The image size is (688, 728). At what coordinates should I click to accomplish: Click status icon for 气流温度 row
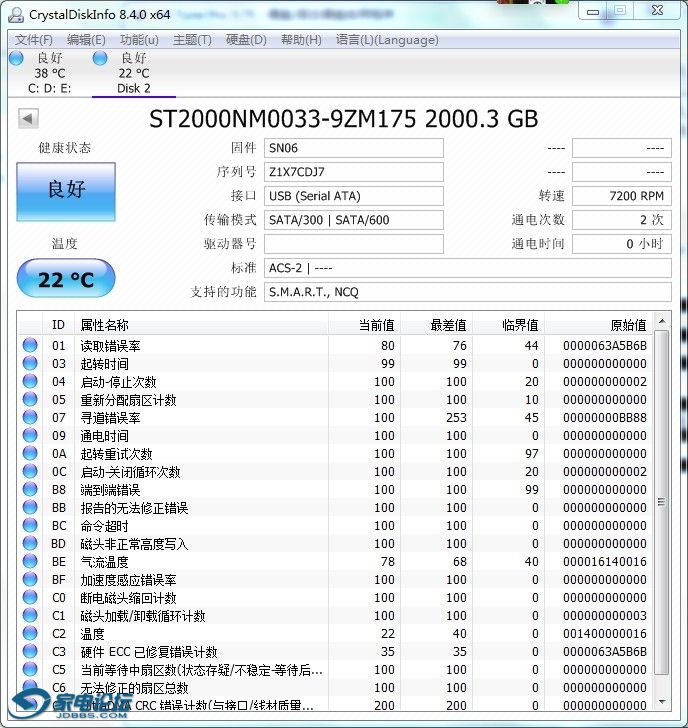[x=30, y=561]
